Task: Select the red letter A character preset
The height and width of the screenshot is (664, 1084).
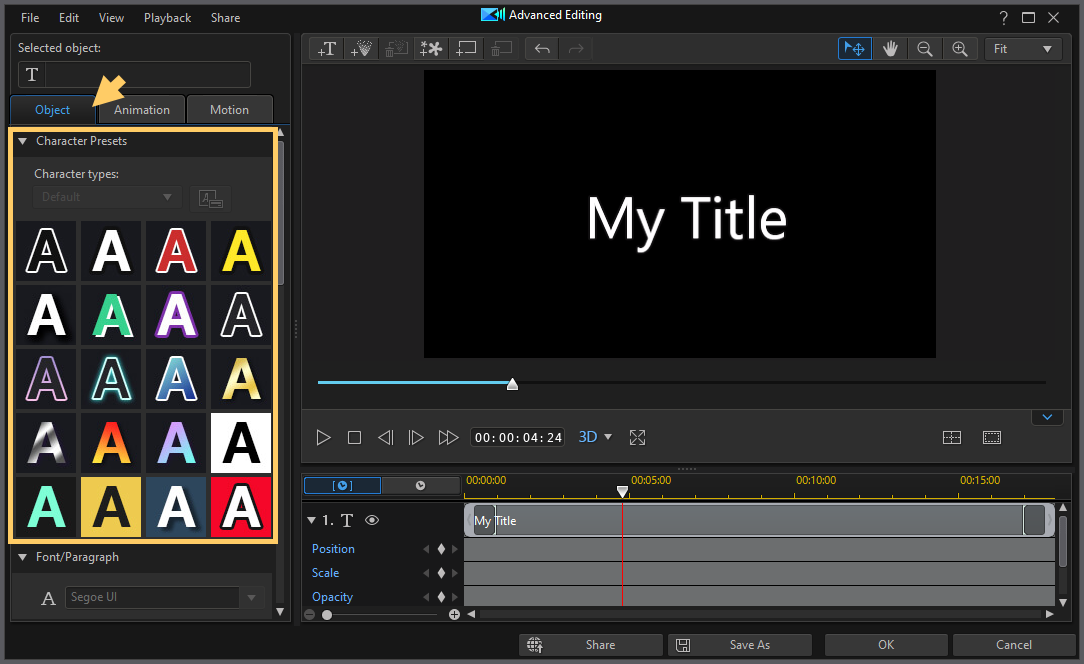Action: pos(176,251)
